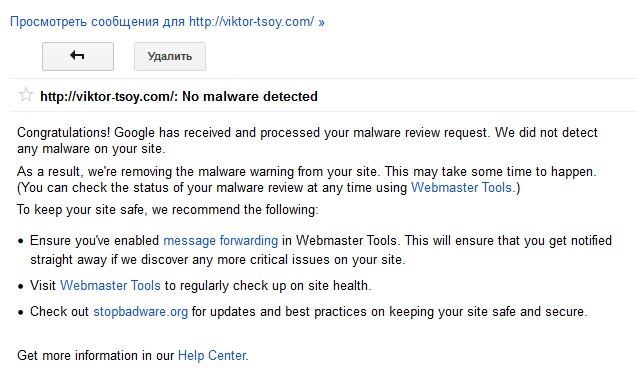Open the message forwarding link
Image resolution: width=637 pixels, height=380 pixels.
pyautogui.click(x=221, y=240)
